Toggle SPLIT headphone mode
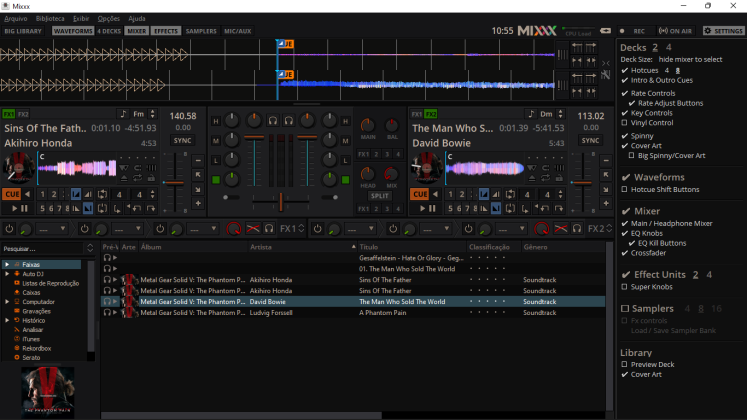 click(379, 196)
